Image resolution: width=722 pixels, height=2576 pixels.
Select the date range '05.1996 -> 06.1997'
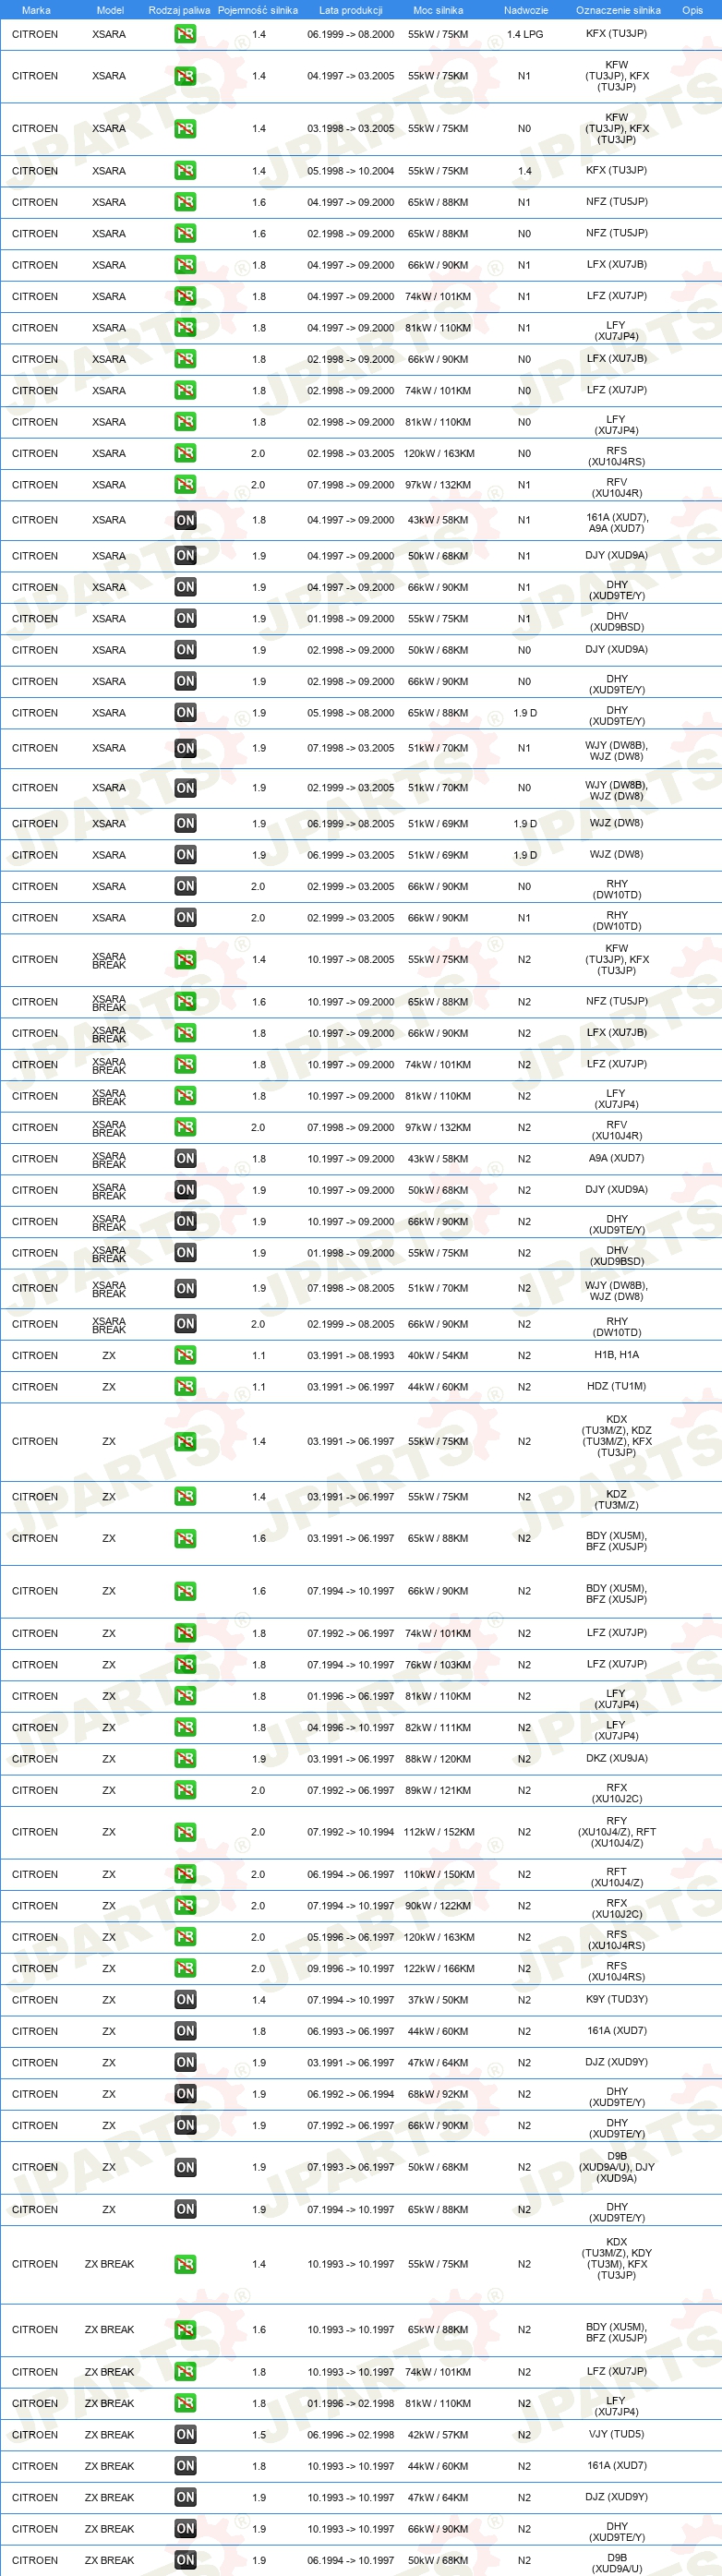tap(351, 1937)
